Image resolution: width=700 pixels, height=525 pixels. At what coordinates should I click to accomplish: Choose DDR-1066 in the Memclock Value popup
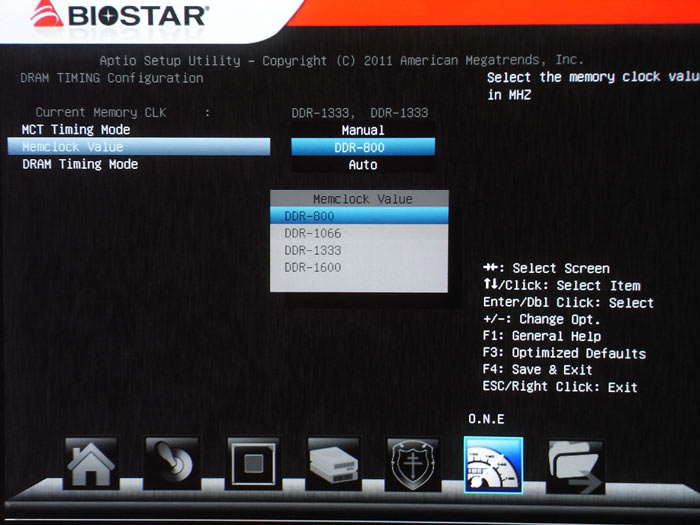(359, 233)
